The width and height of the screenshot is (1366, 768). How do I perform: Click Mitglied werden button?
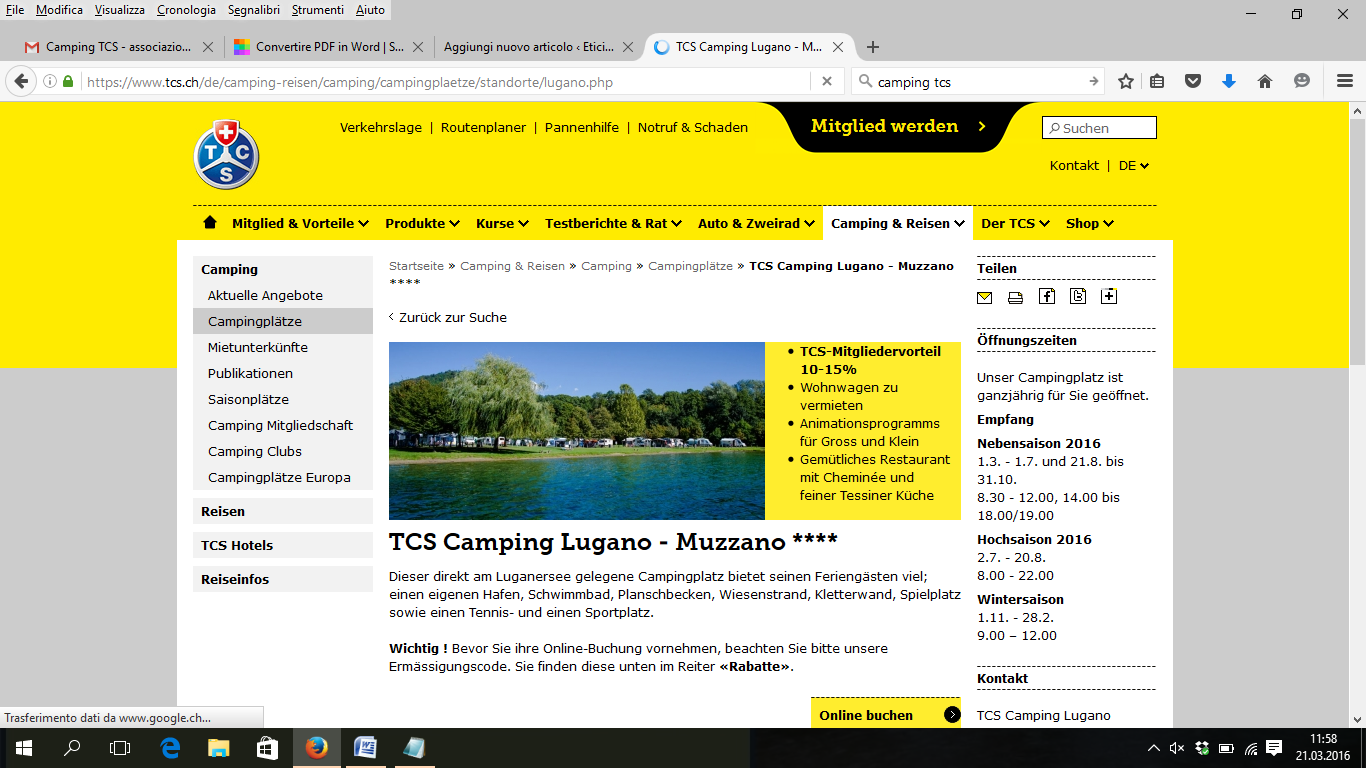pyautogui.click(x=898, y=127)
